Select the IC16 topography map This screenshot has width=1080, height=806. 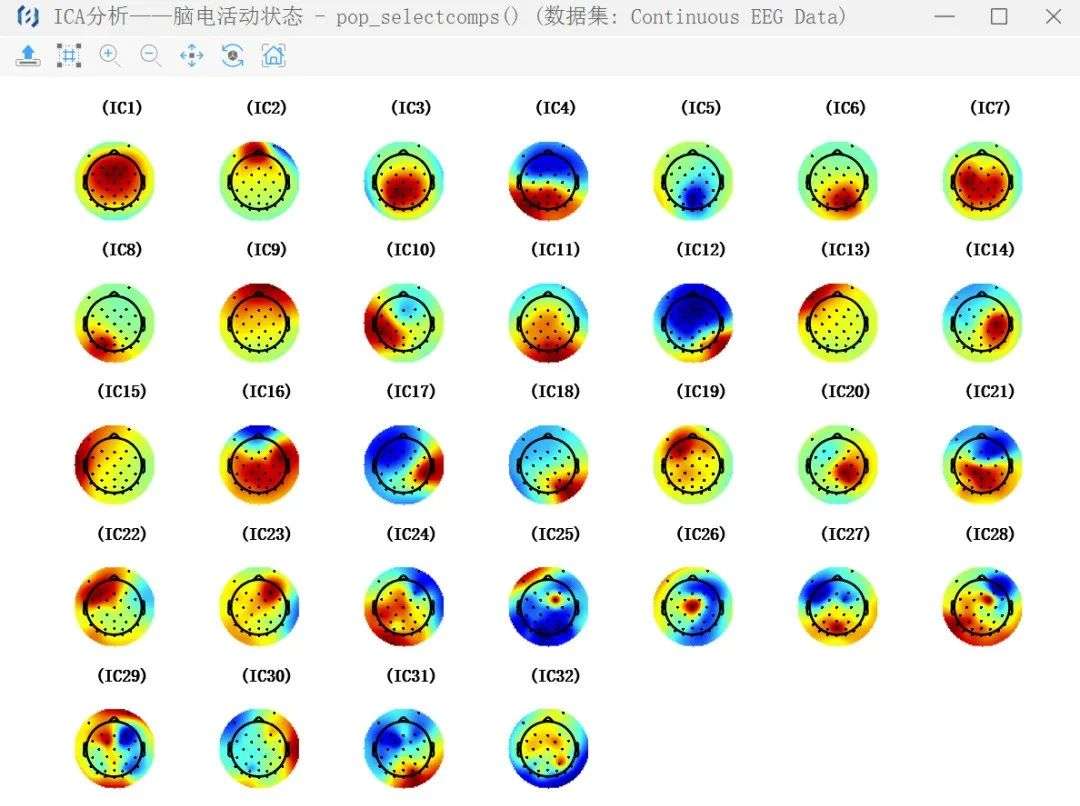(259, 465)
